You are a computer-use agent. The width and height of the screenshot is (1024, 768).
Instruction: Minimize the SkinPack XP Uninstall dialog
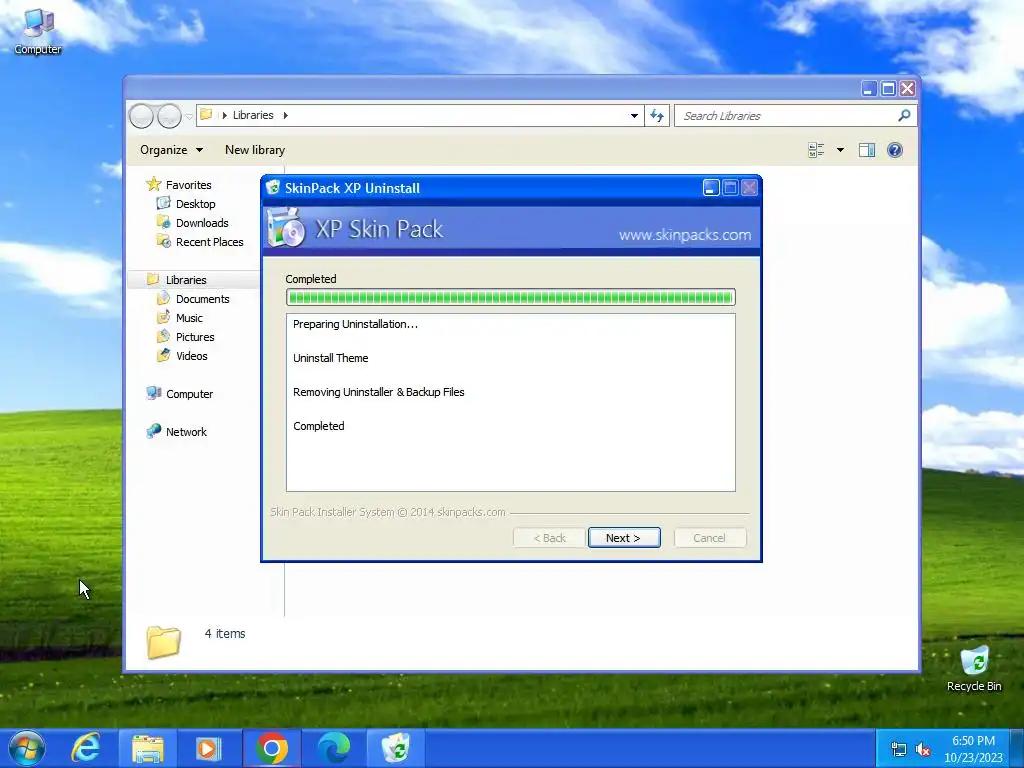coord(711,188)
